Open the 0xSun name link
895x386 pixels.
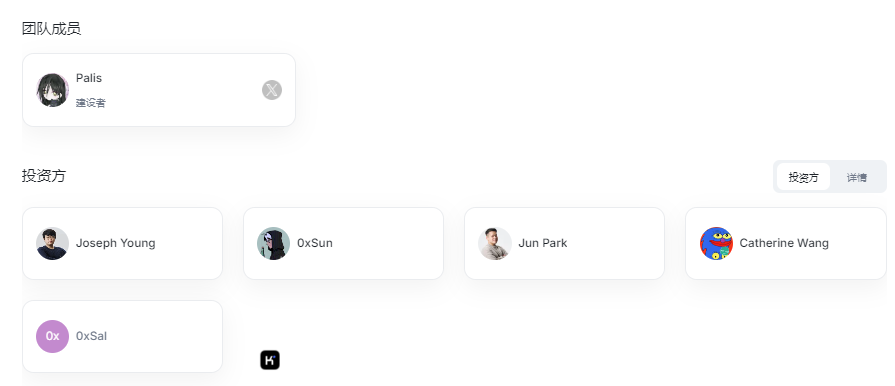tap(315, 243)
